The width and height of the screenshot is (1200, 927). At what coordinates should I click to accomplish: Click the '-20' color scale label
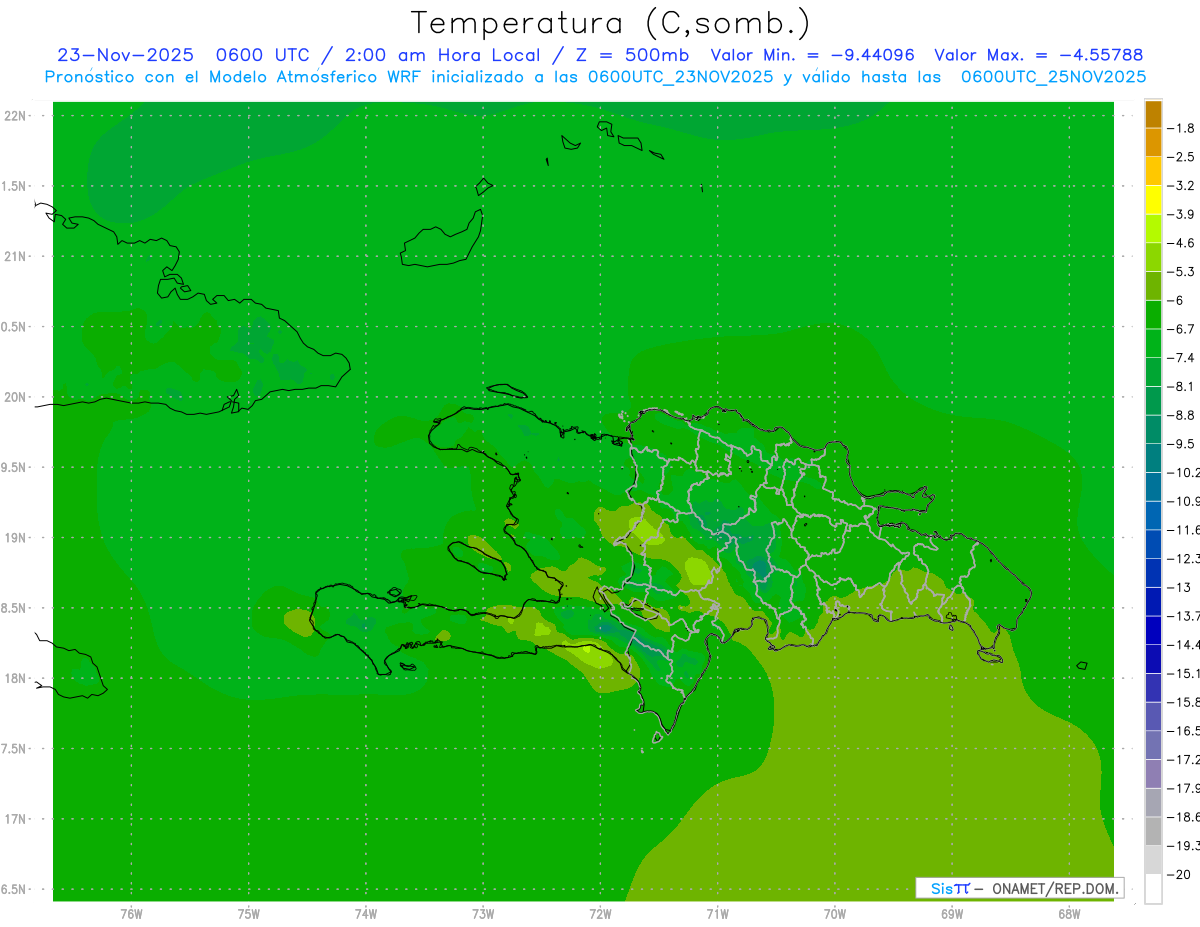1181,875
